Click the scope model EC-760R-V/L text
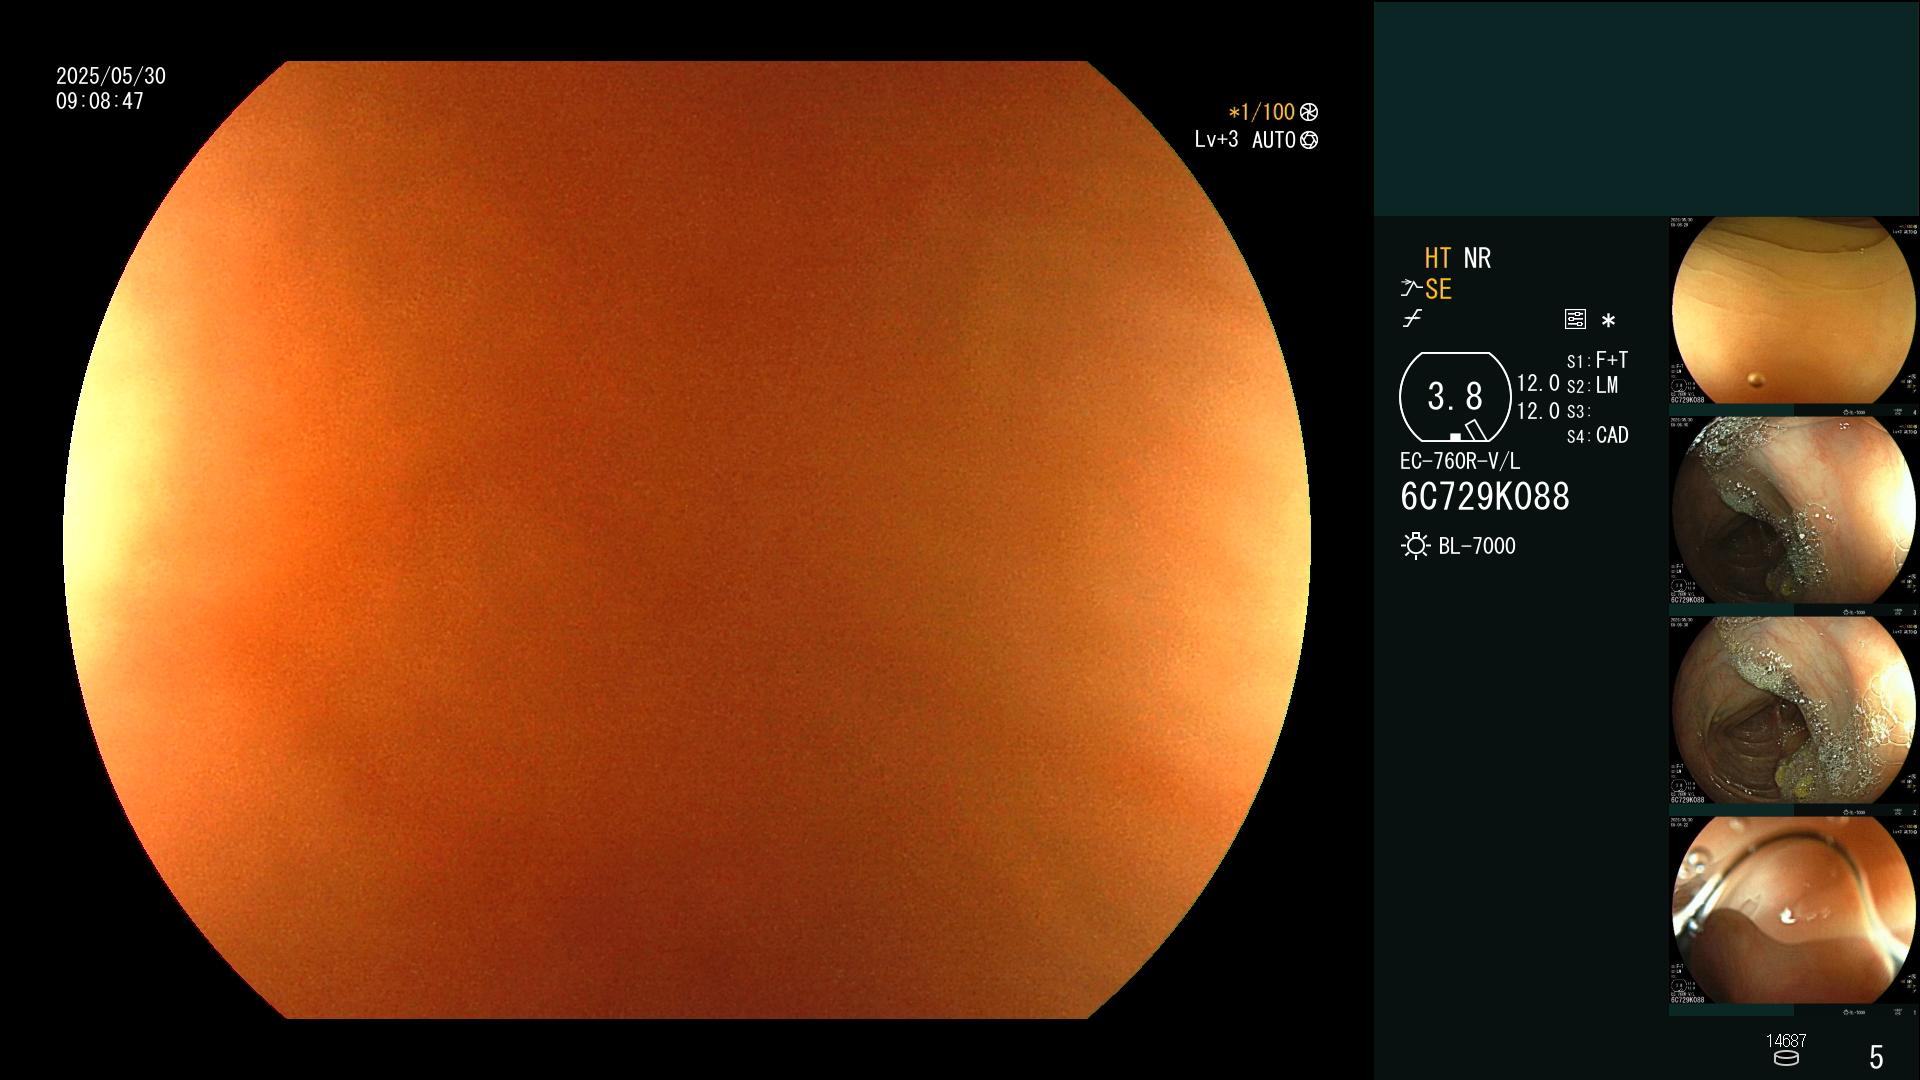Image resolution: width=1920 pixels, height=1080 pixels. (1459, 461)
